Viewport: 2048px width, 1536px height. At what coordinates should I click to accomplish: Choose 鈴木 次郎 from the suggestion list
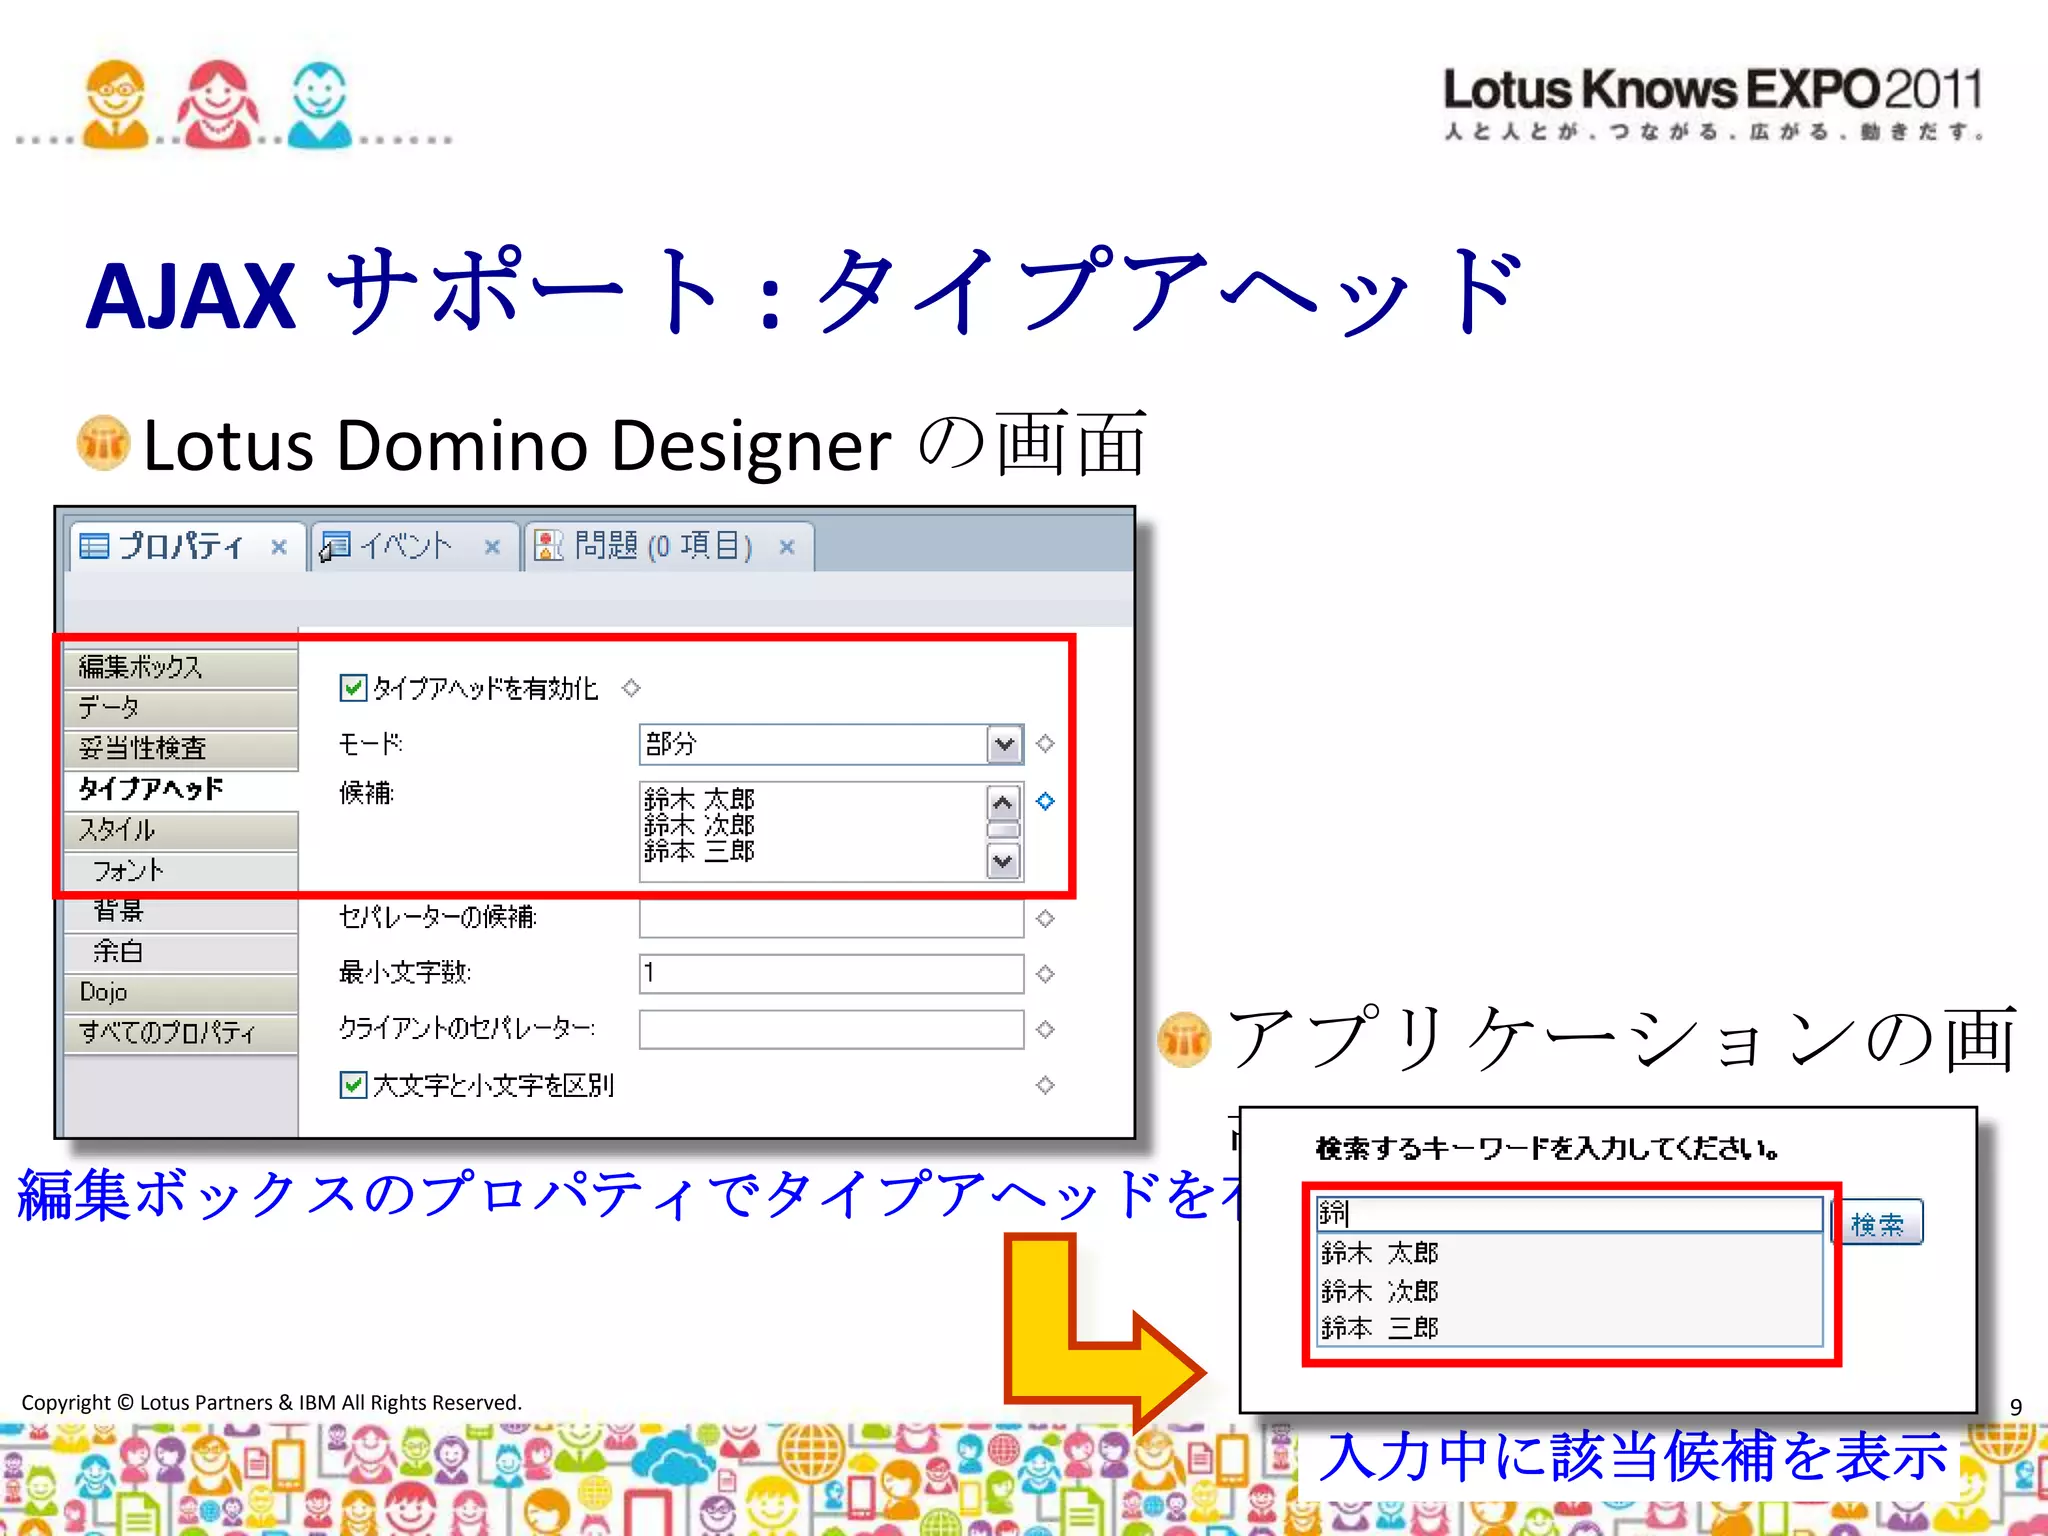point(1380,1291)
